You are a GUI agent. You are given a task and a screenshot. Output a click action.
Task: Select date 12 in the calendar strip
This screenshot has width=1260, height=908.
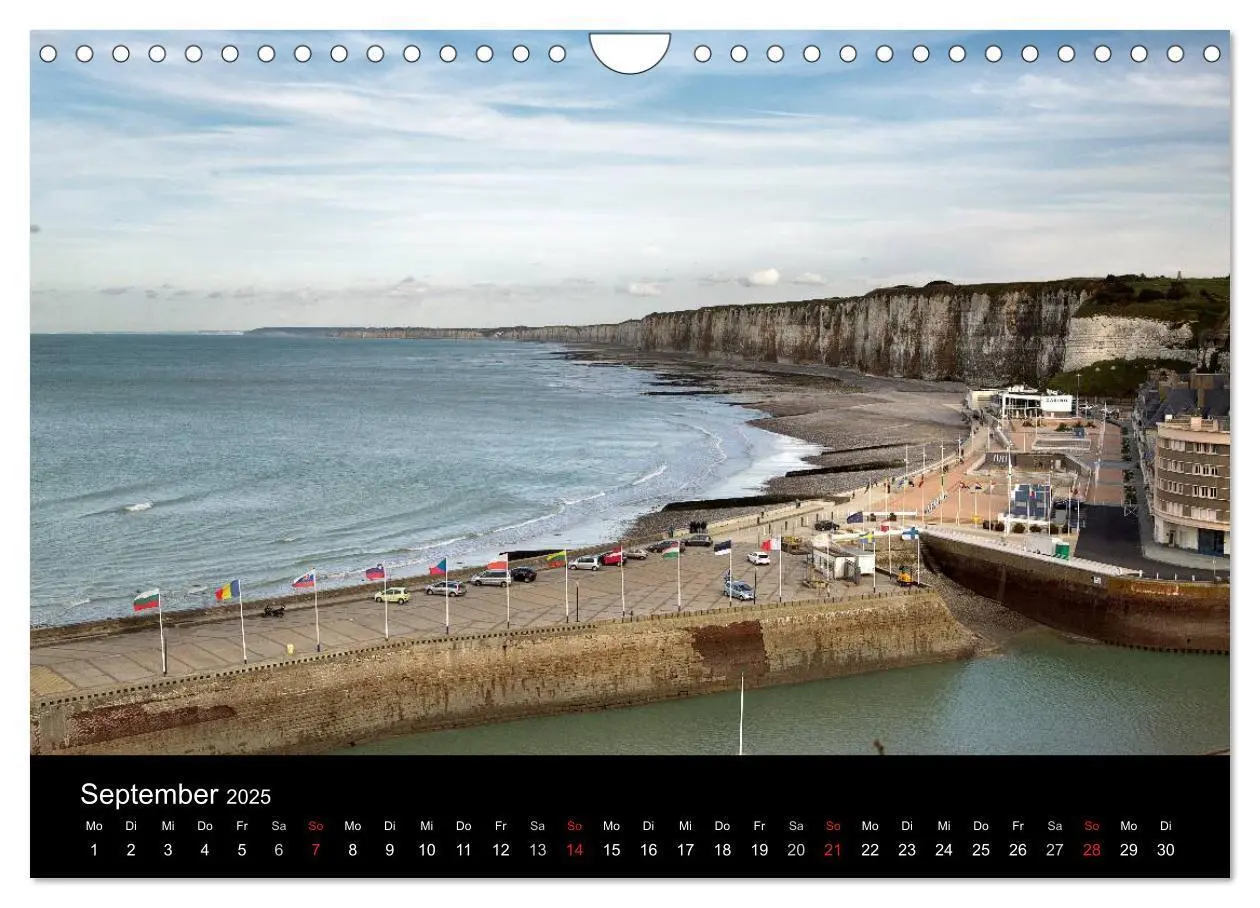pos(501,850)
